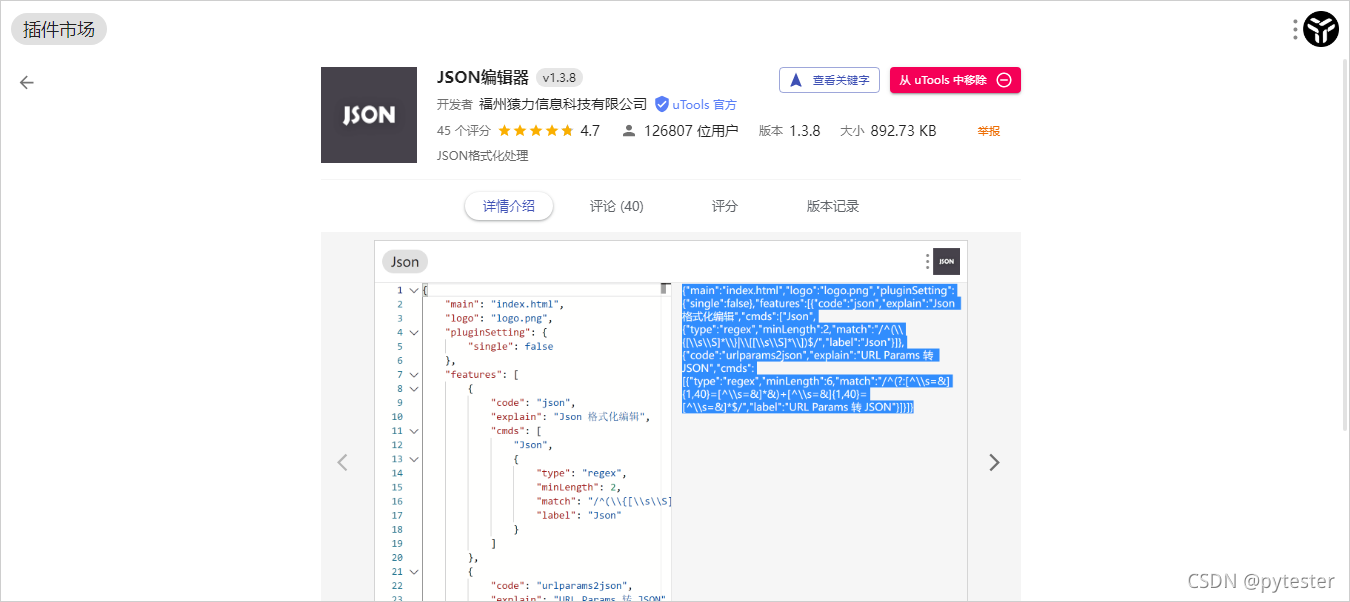Click the JSON编辑器 title
The height and width of the screenshot is (602, 1350).
click(482, 78)
